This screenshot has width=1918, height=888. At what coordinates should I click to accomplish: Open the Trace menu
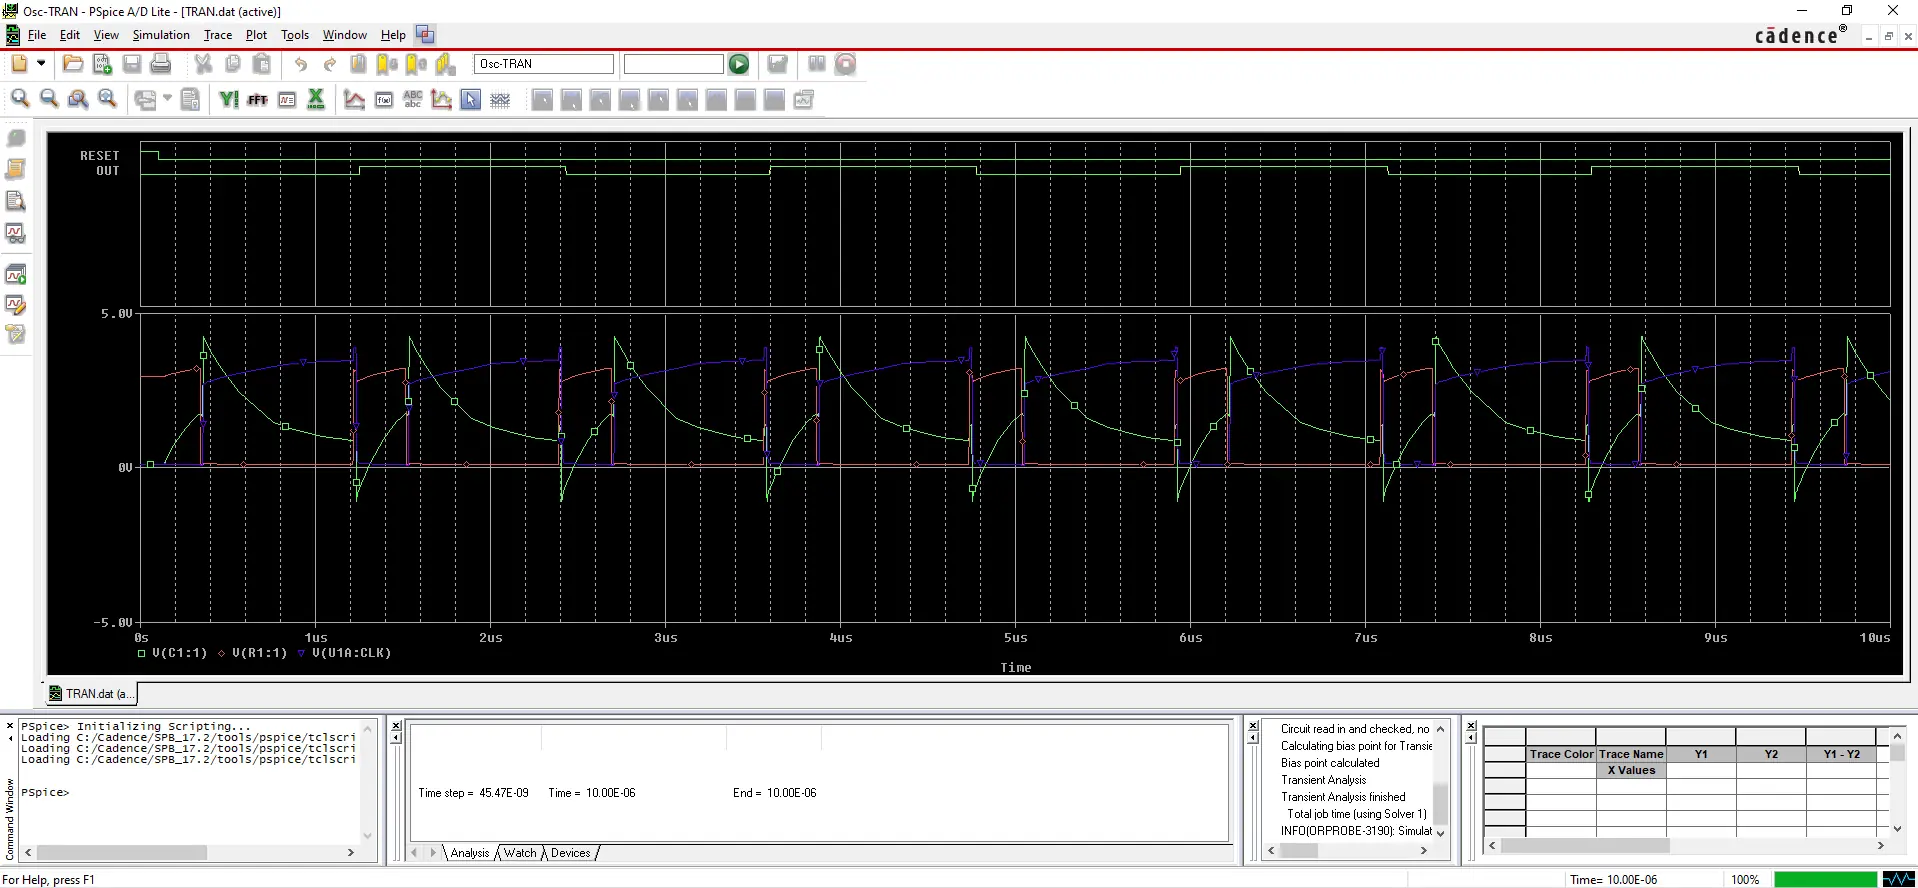point(217,35)
